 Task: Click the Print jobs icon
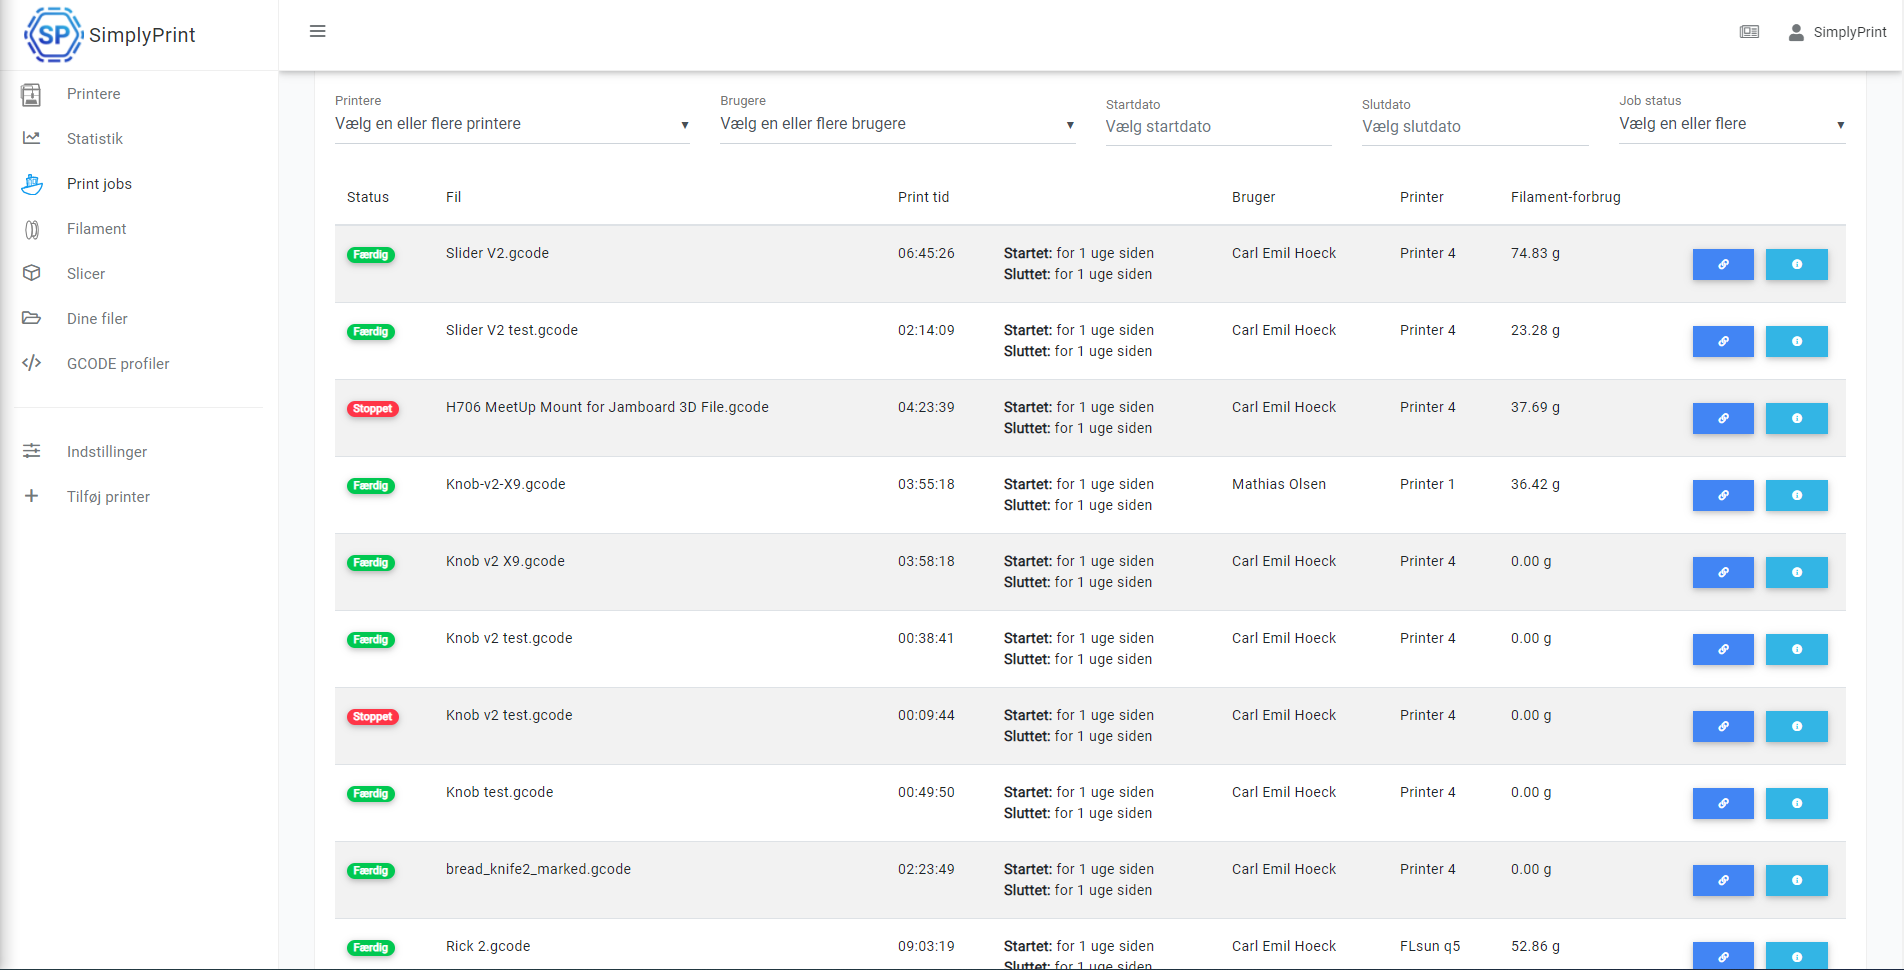(x=32, y=184)
